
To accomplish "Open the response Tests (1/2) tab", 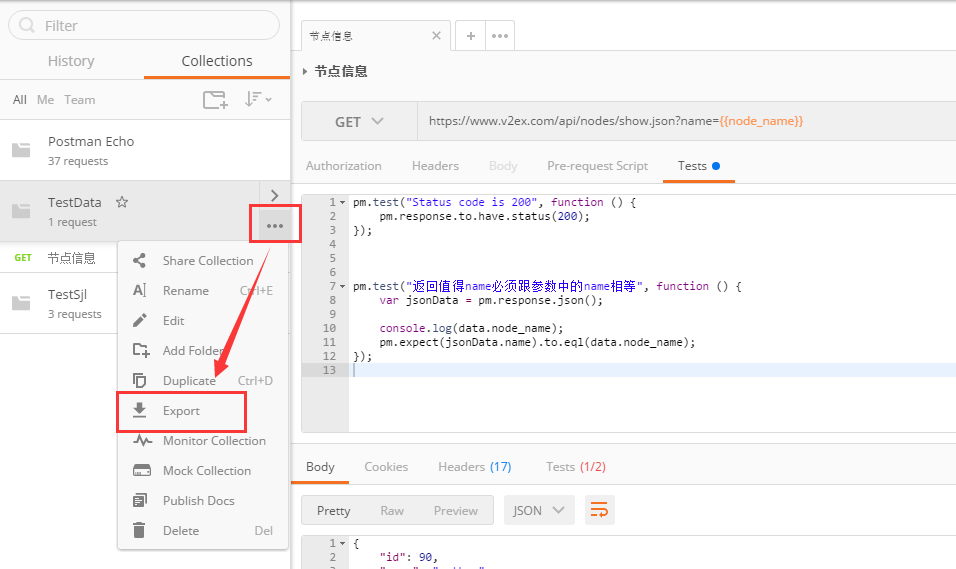I will click(x=576, y=467).
